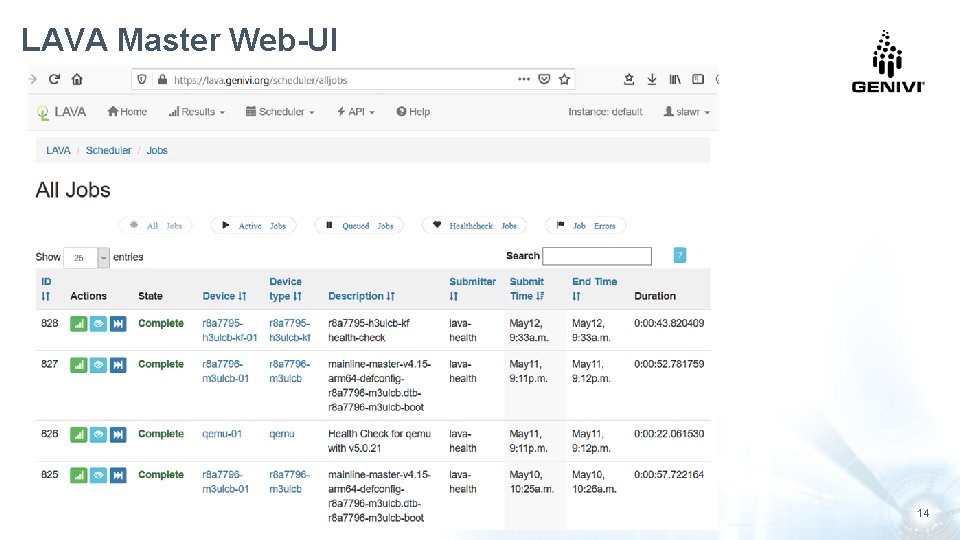960x540 pixels.
Task: Select the Active Jobs filter
Action: coord(253,226)
